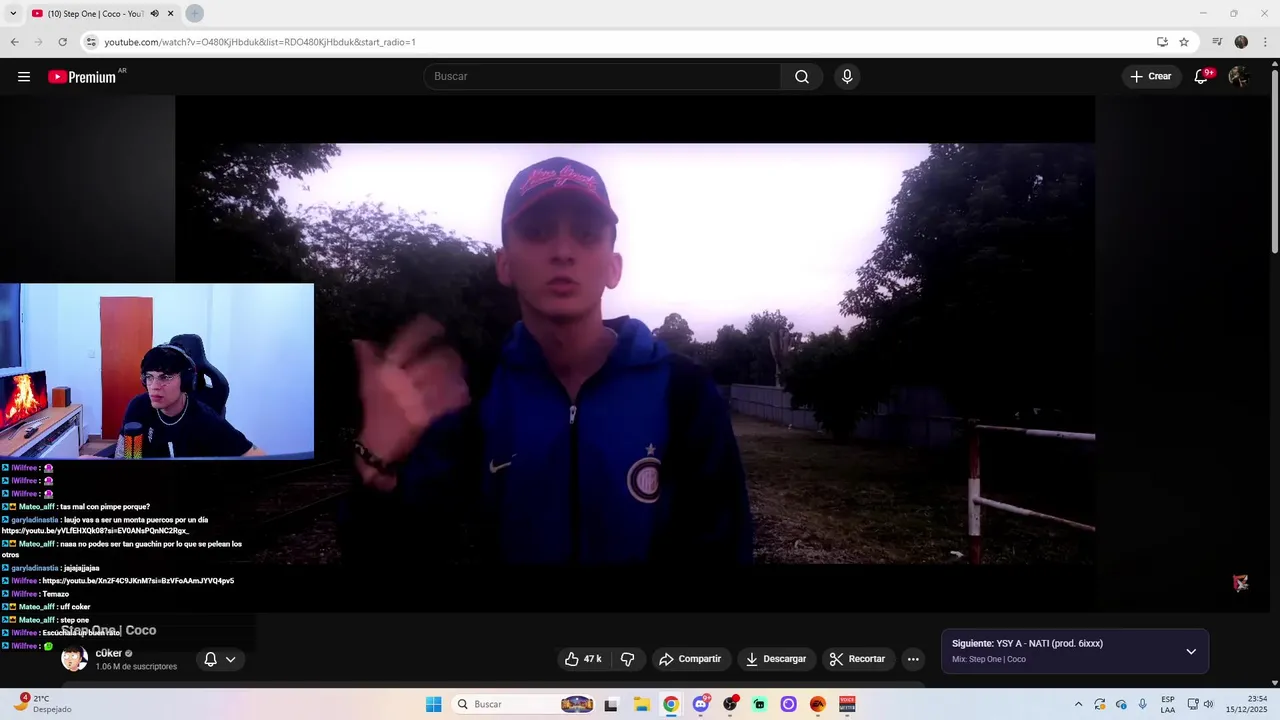Open the tab search dropdown arrow
Screen dimensions: 1280x720
pos(13,13)
